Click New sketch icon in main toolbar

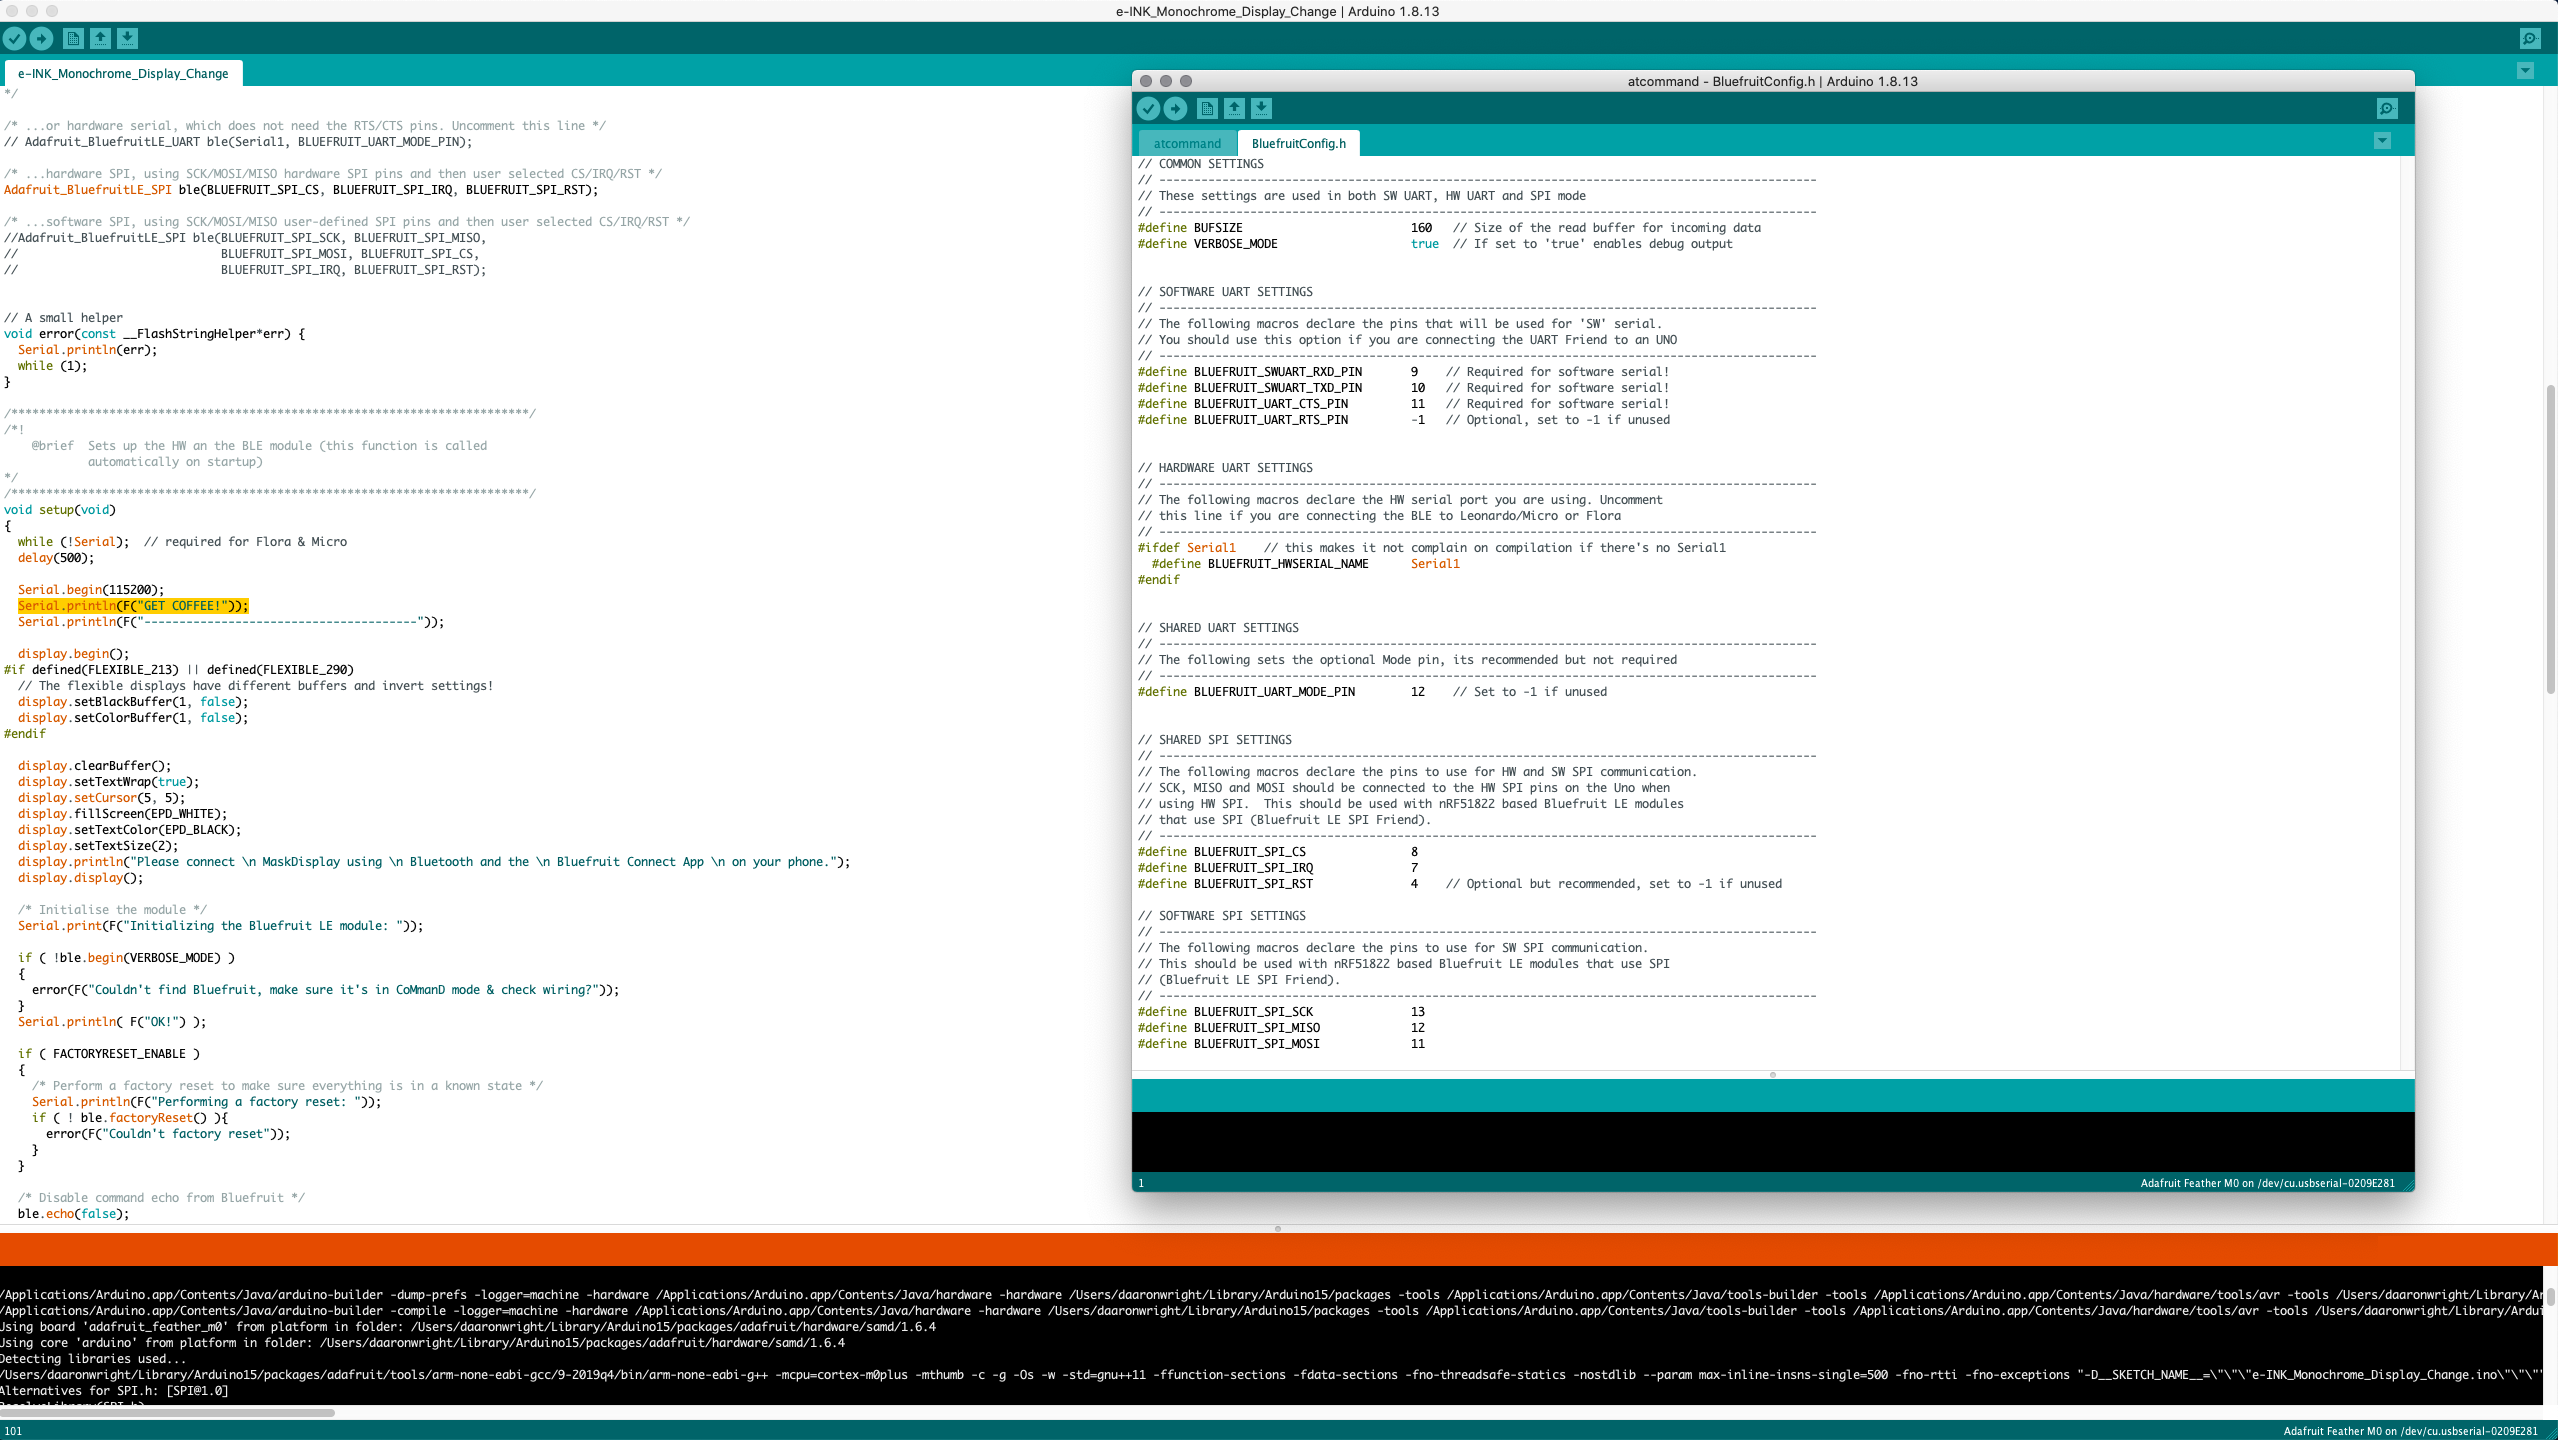click(x=73, y=38)
